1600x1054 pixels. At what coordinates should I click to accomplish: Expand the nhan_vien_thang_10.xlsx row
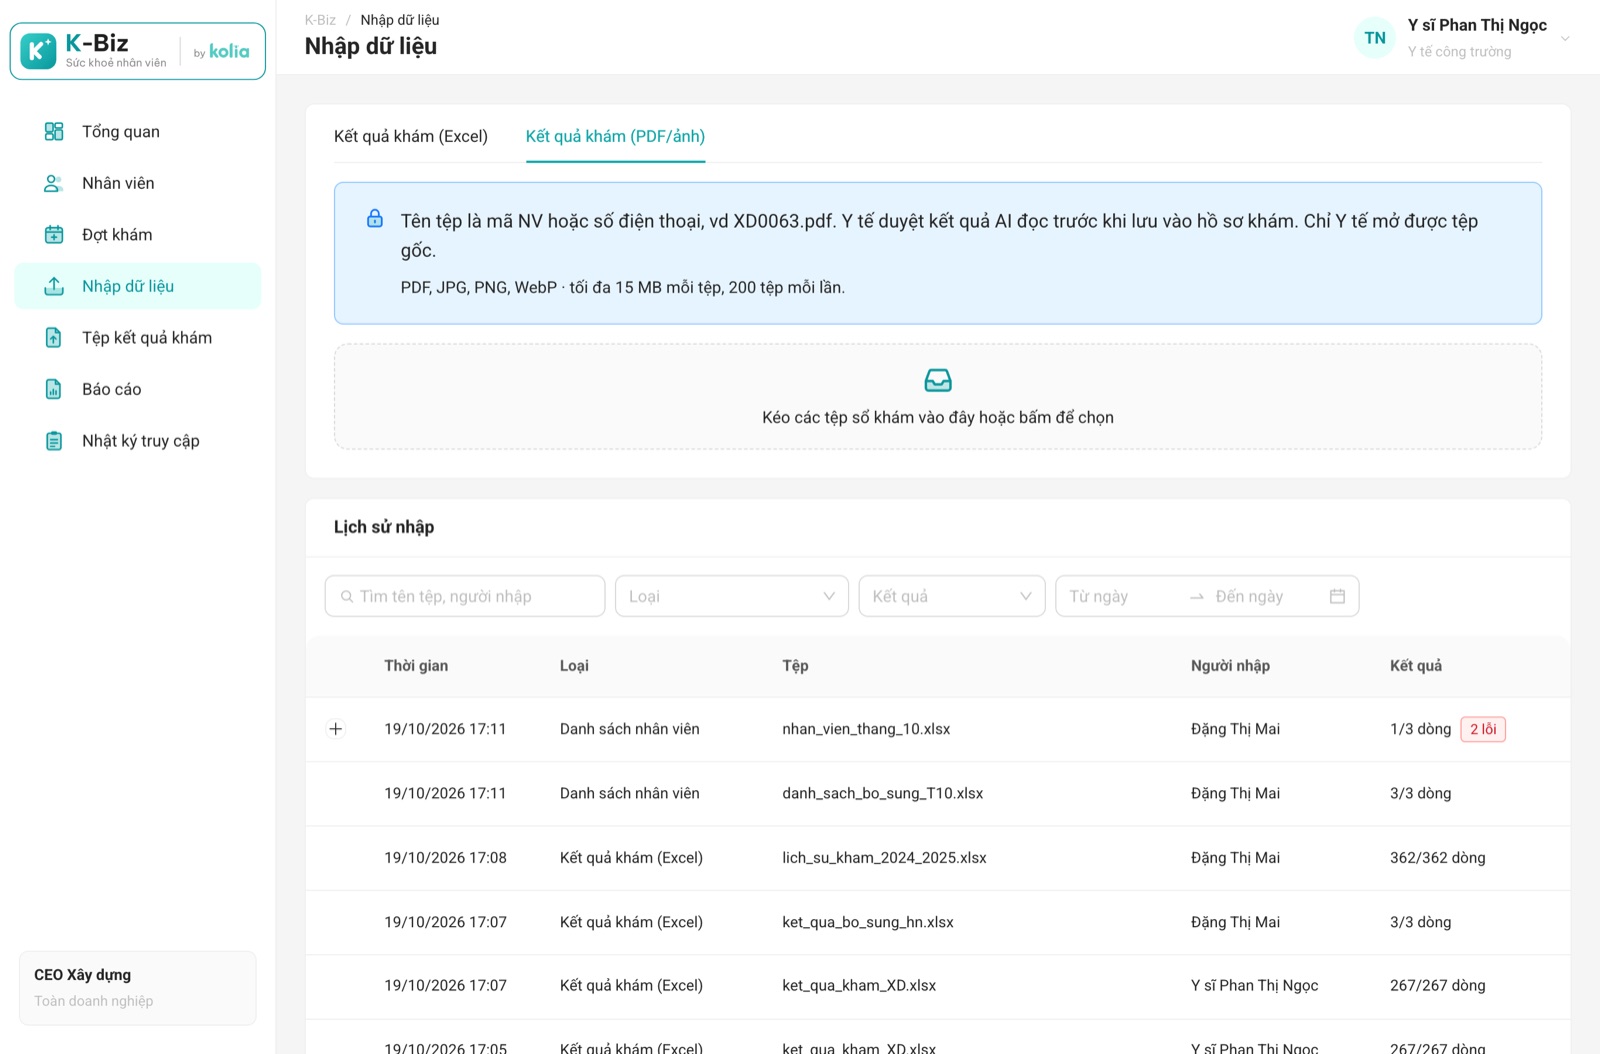point(336,729)
